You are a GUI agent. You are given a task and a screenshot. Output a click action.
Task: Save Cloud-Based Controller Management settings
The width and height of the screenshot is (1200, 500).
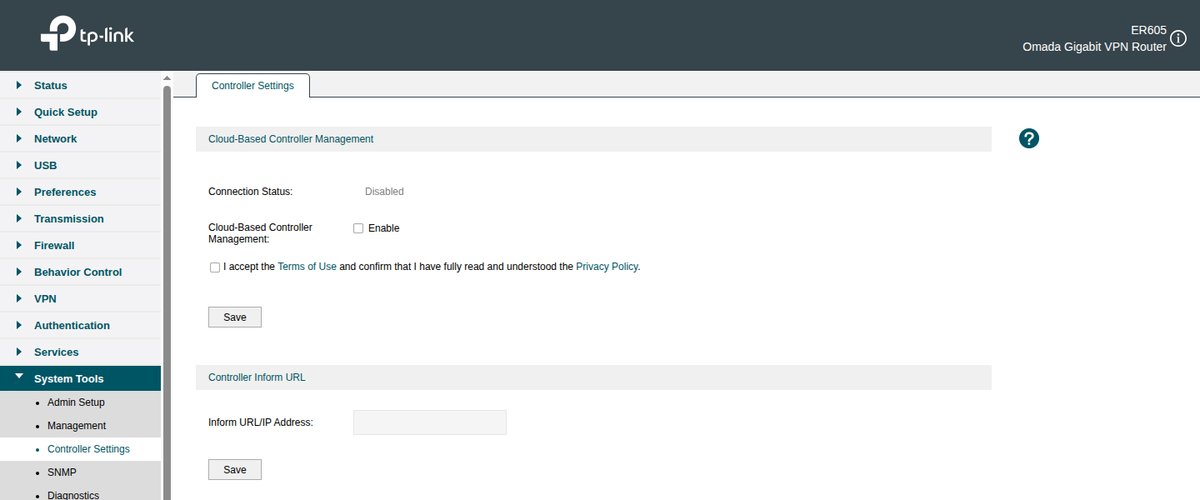tap(235, 317)
